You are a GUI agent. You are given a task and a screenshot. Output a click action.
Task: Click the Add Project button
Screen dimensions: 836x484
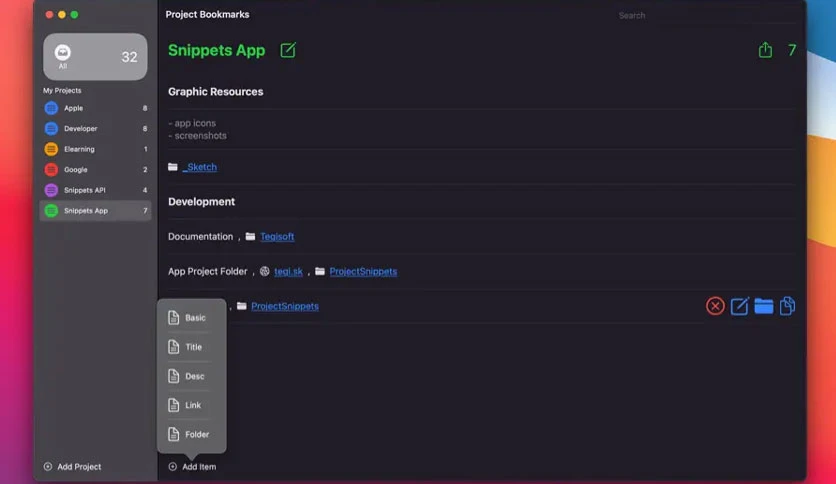click(72, 466)
